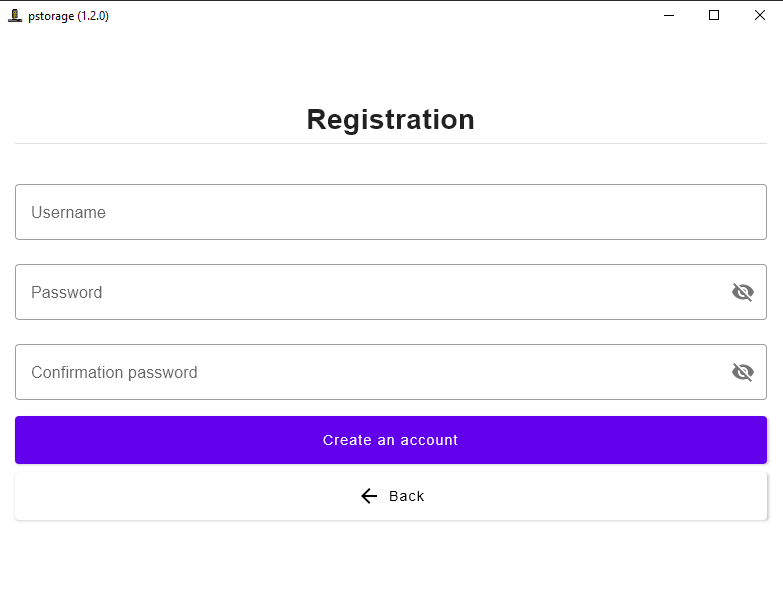Close the pstorage window
The width and height of the screenshot is (783, 592).
[x=760, y=15]
